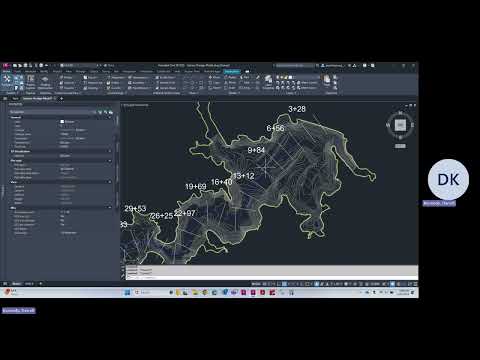480x360 pixels.
Task: Toggle PICKADD icon in Properties palette
Action: (100, 112)
